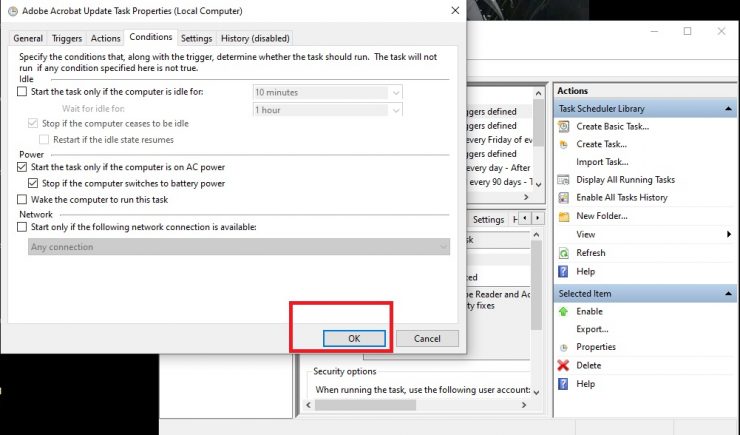This screenshot has width=740, height=435.
Task: Click the Help icon under Selected Item
Action: click(x=563, y=384)
